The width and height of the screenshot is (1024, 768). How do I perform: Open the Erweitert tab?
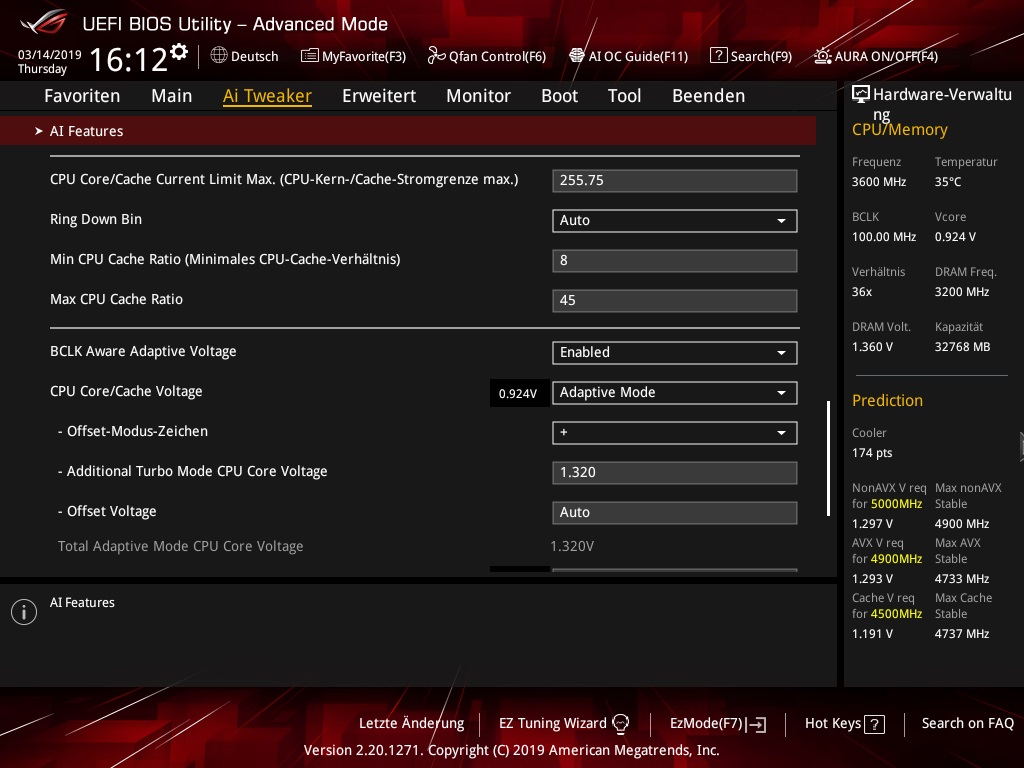[x=379, y=96]
